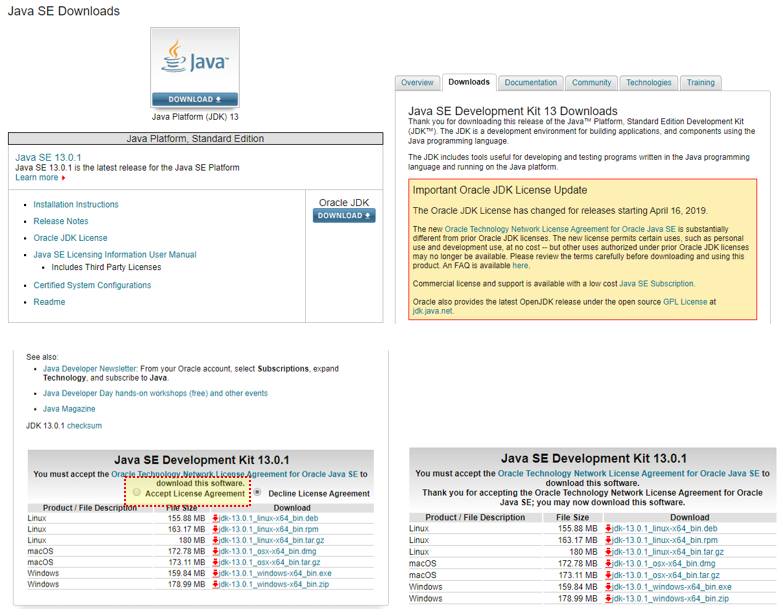This screenshot has width=783, height=616.
Task: Select Accept License Agreement radio button
Action: pyautogui.click(x=137, y=493)
